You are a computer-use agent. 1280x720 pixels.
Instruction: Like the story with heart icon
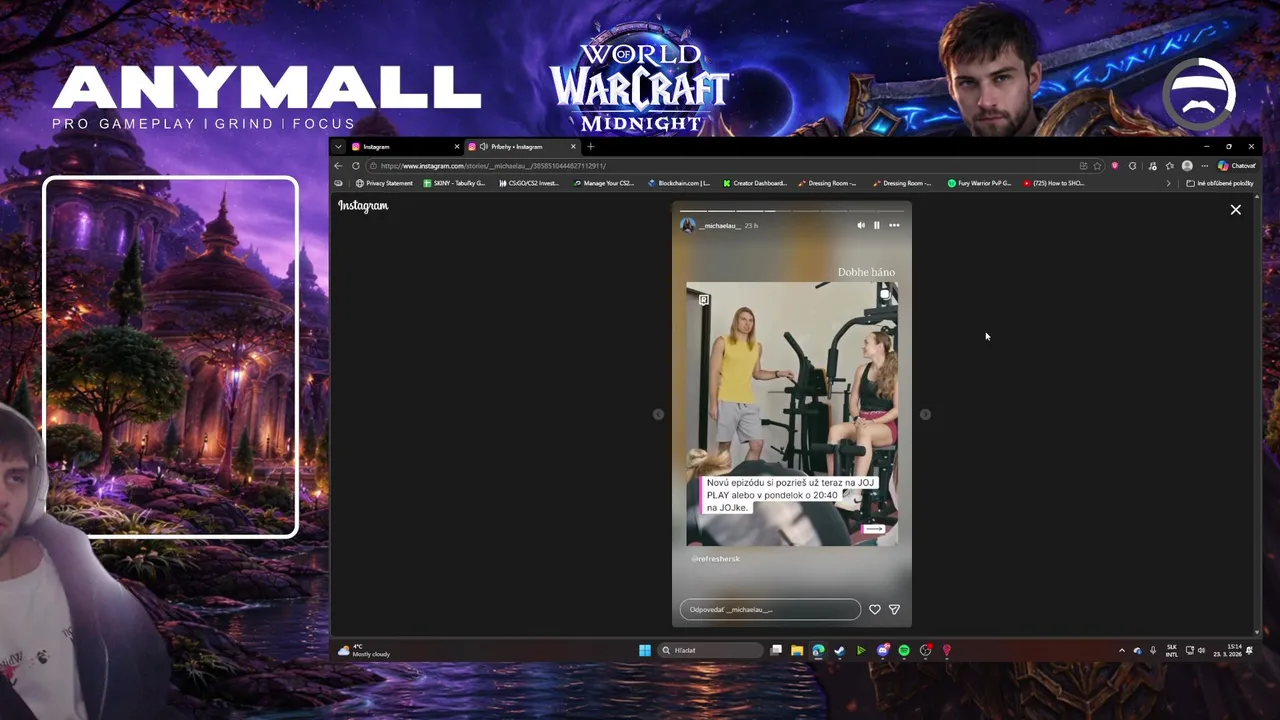[x=875, y=609]
